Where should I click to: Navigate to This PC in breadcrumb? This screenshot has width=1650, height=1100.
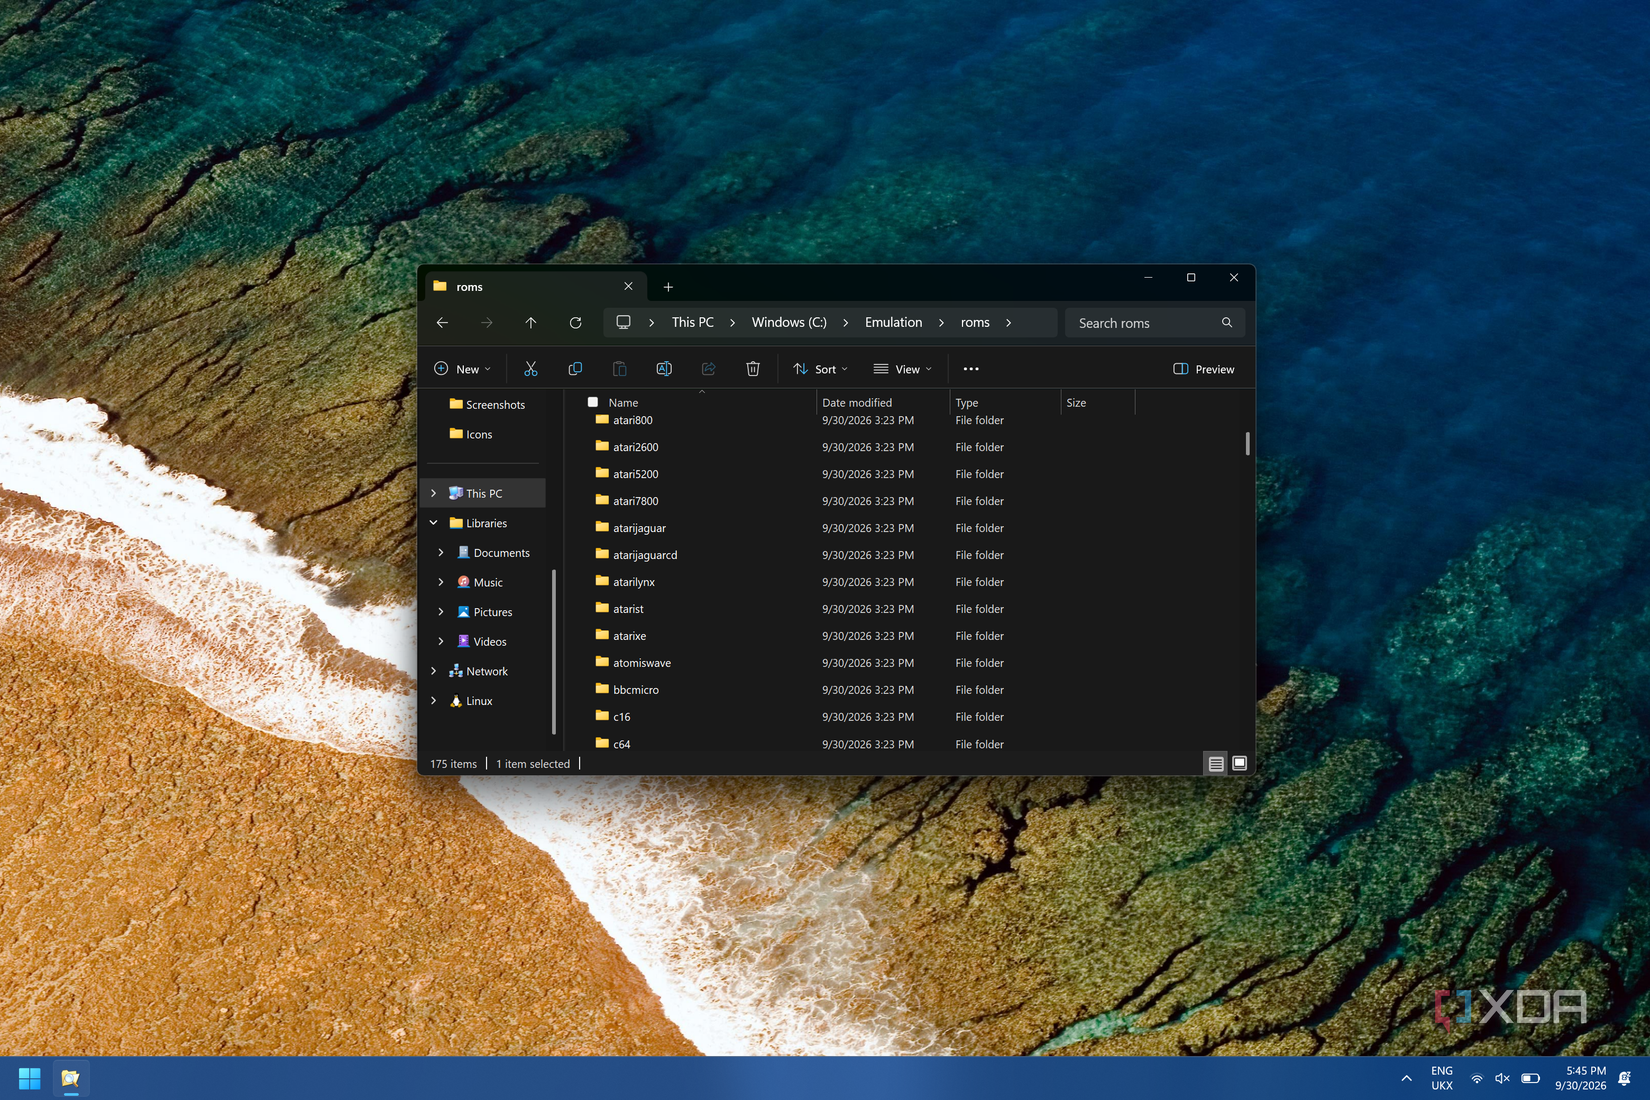tap(692, 322)
